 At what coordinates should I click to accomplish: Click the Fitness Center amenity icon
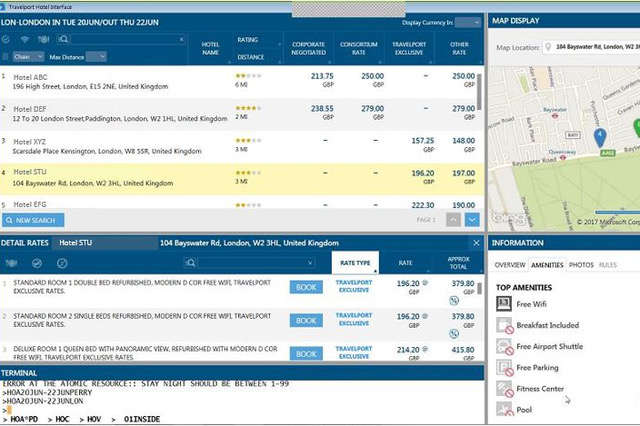pyautogui.click(x=504, y=389)
